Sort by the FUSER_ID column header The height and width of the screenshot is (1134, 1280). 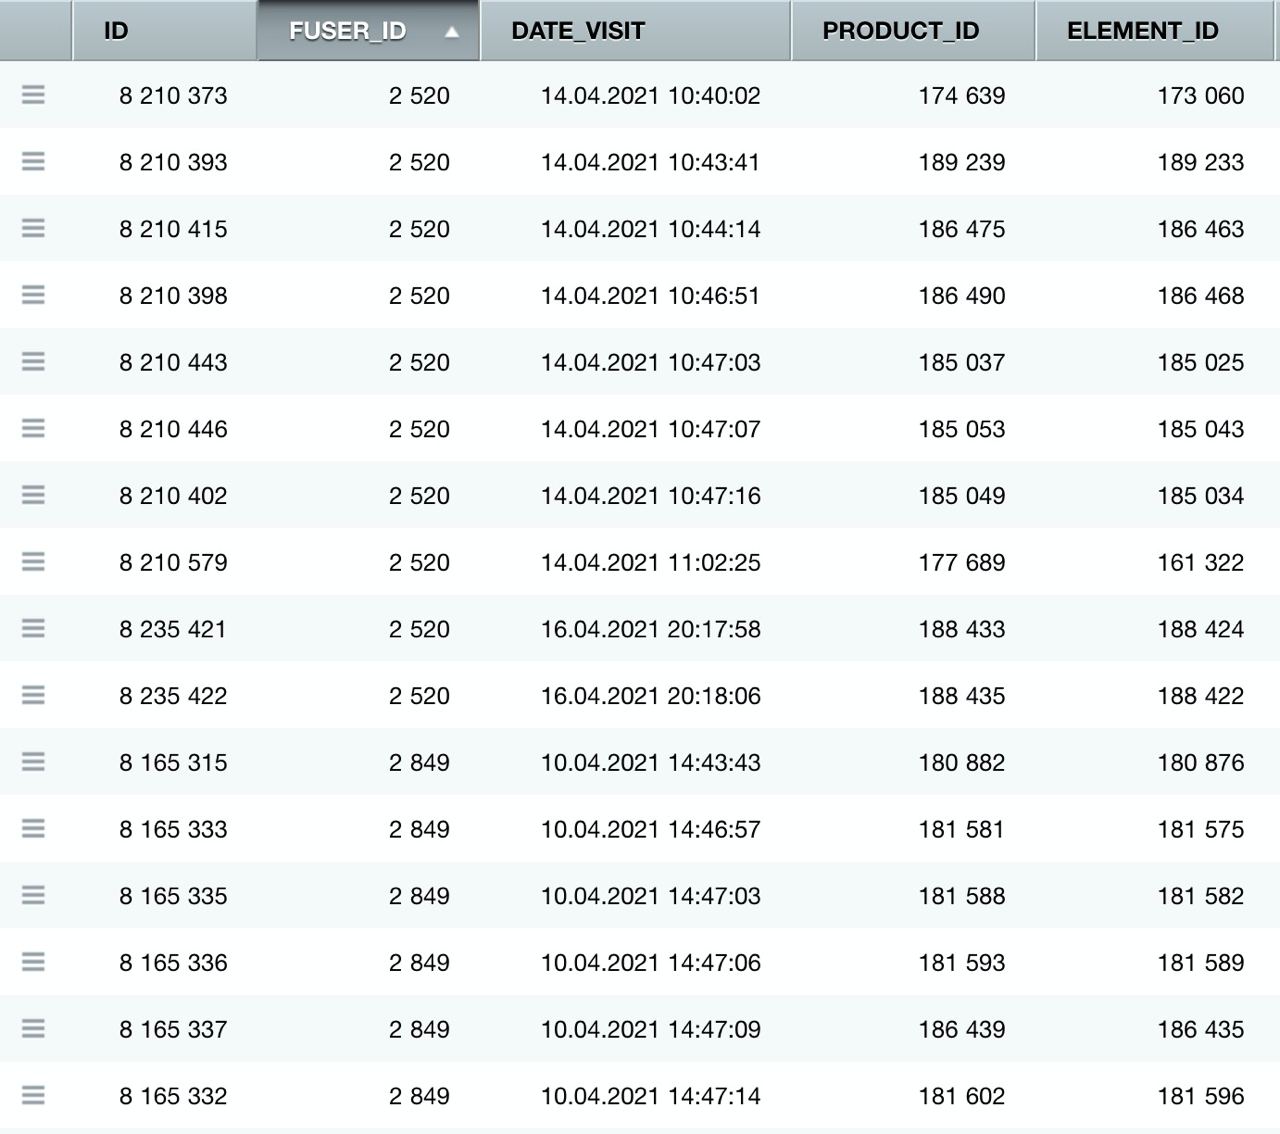click(x=368, y=31)
